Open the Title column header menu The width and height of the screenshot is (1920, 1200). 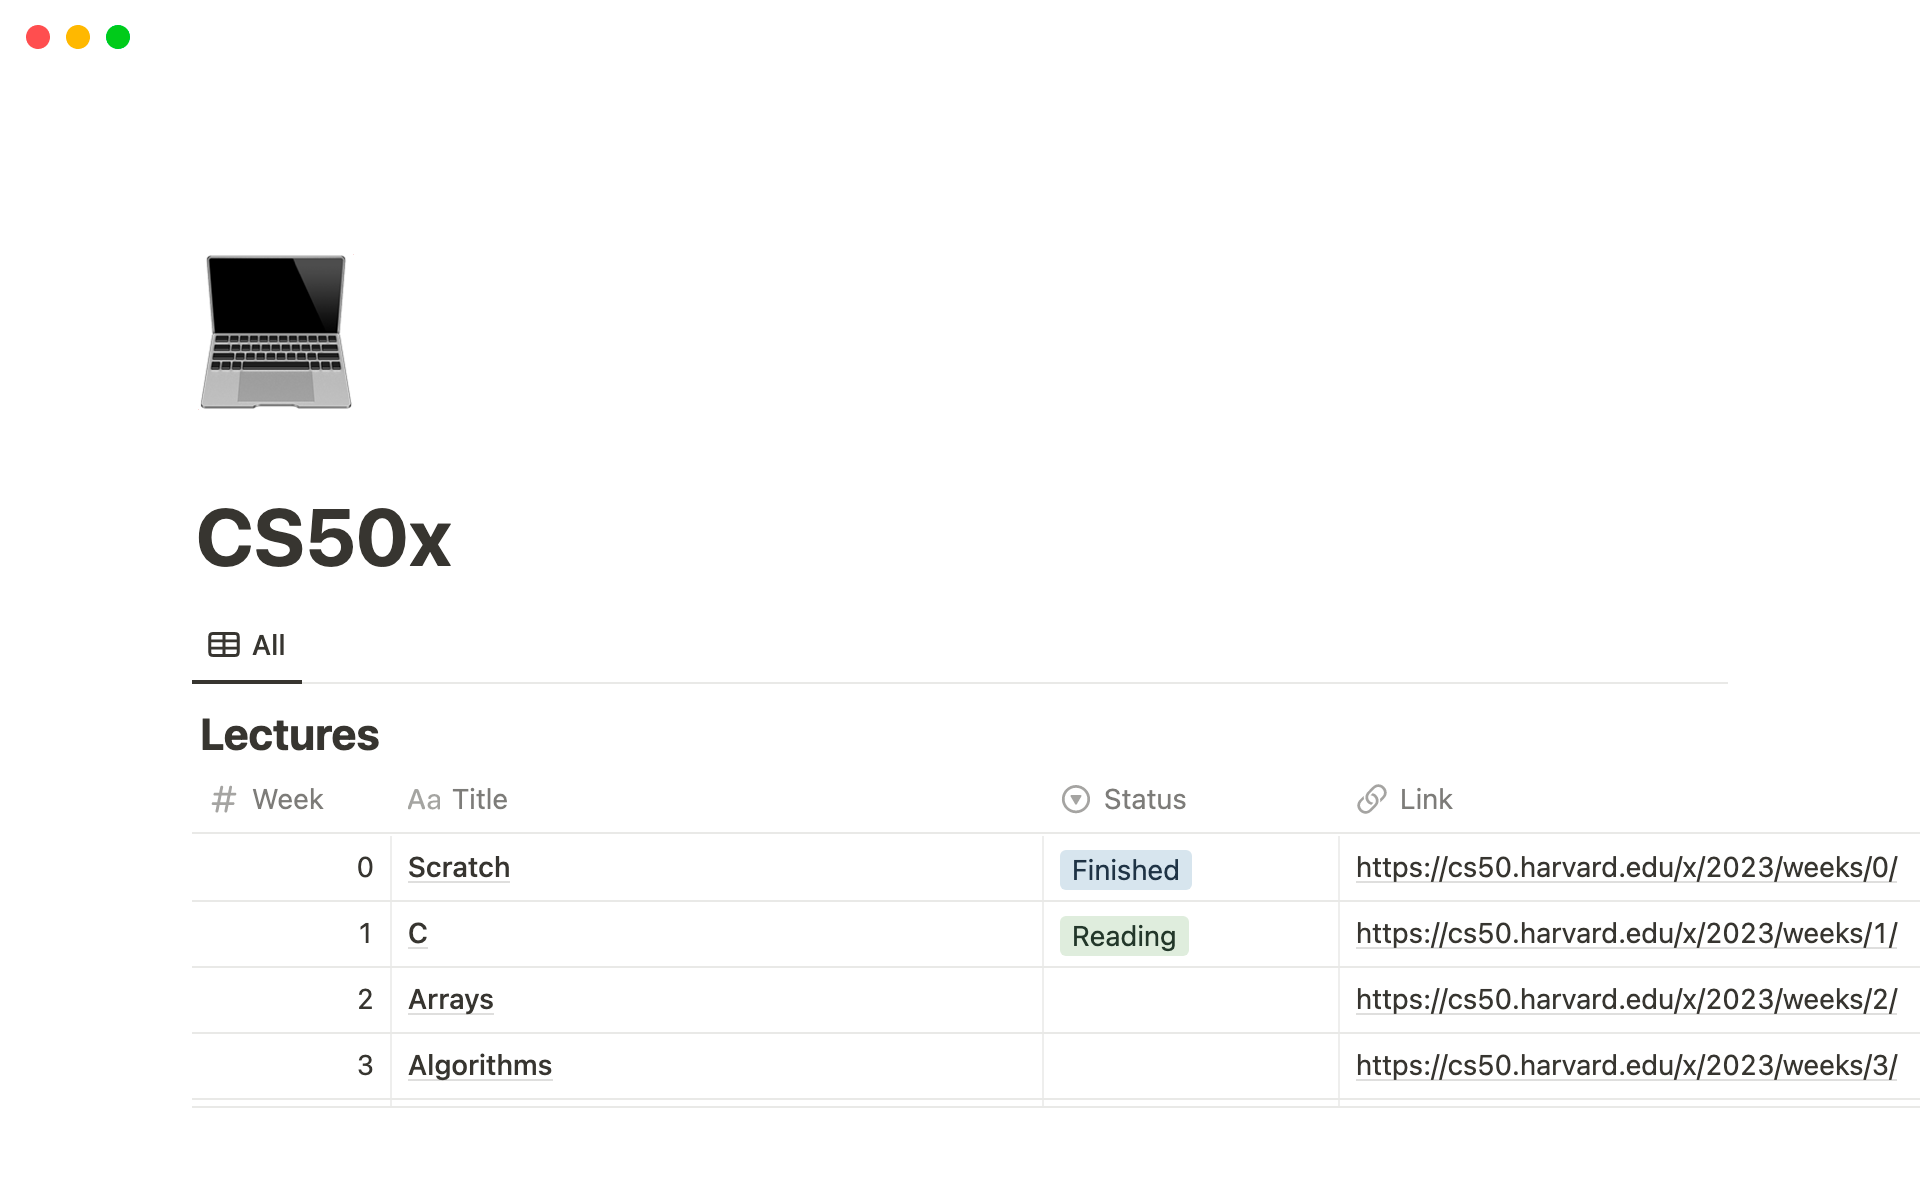[x=480, y=799]
